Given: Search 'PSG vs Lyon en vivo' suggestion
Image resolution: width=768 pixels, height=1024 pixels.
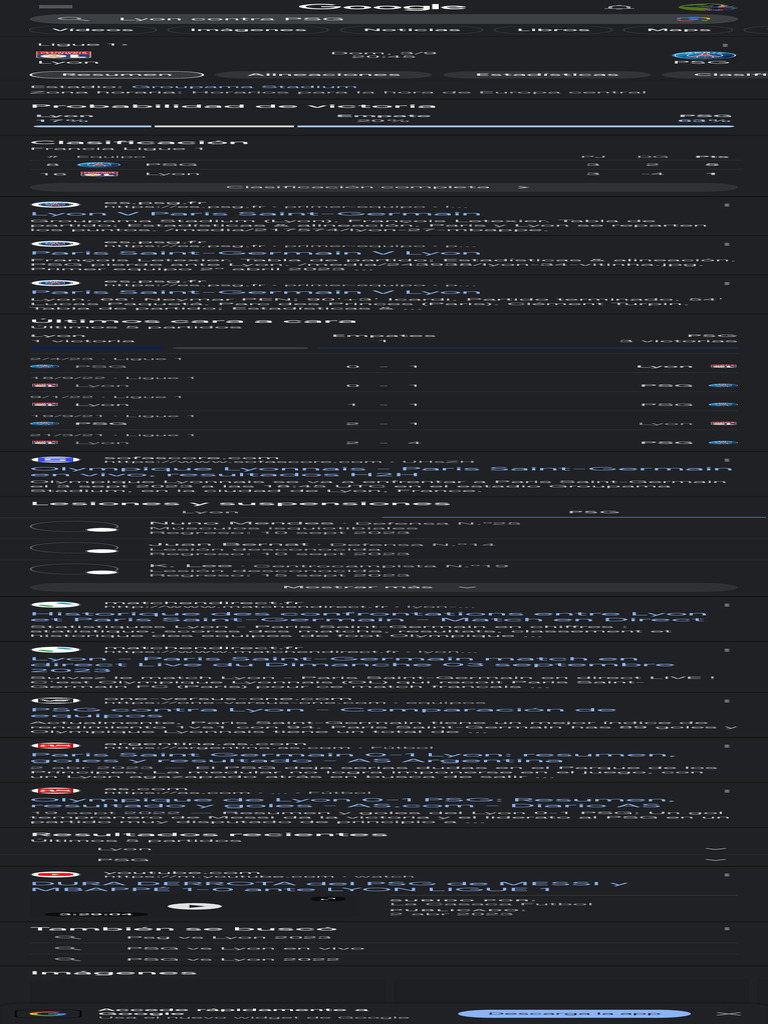Looking at the screenshot, I should pos(384,948).
